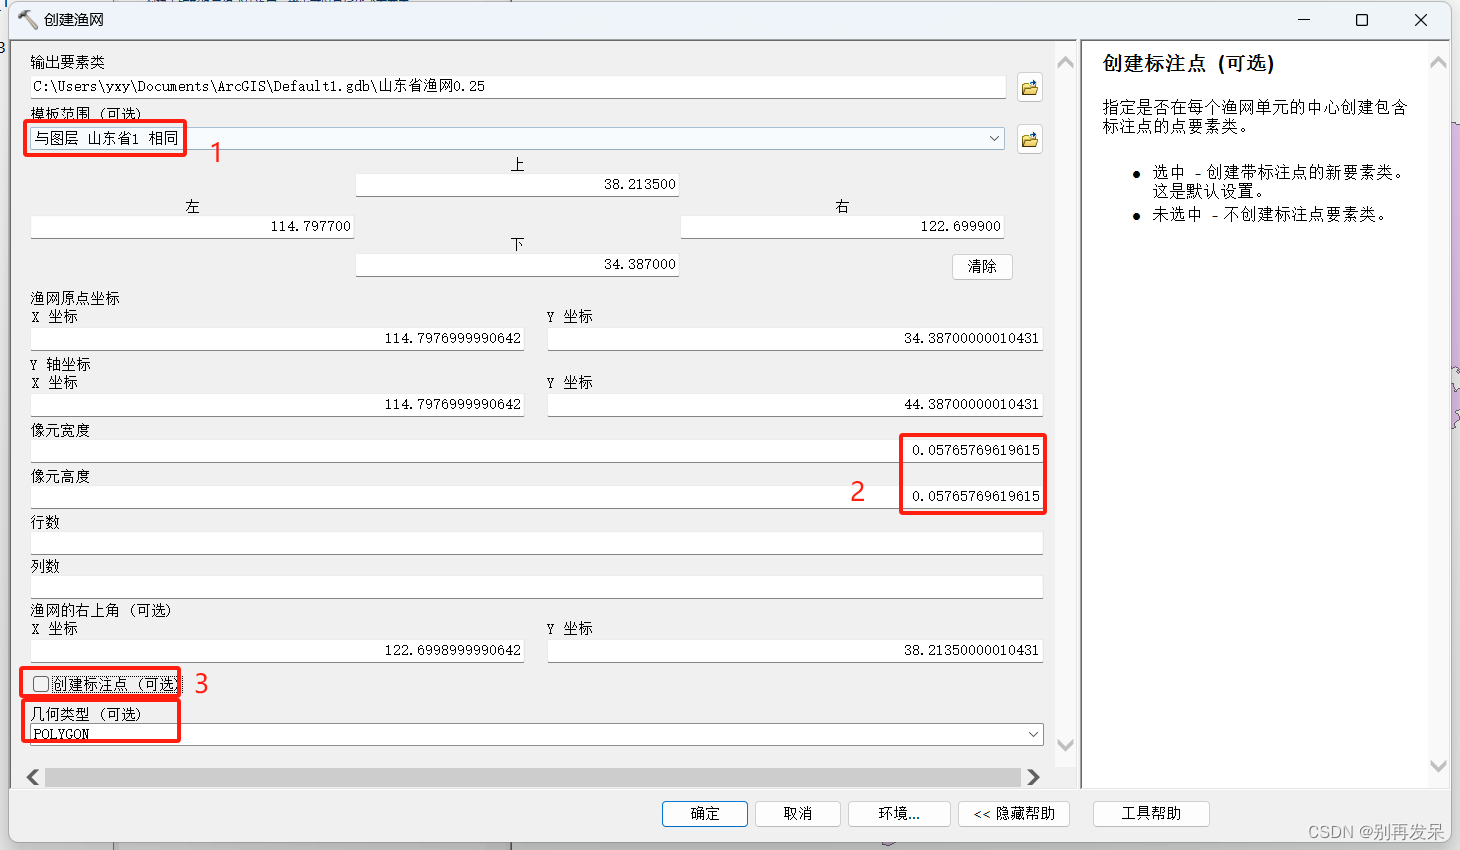Click the 右 extent field 122.699900
The width and height of the screenshot is (1460, 850).
point(842,226)
